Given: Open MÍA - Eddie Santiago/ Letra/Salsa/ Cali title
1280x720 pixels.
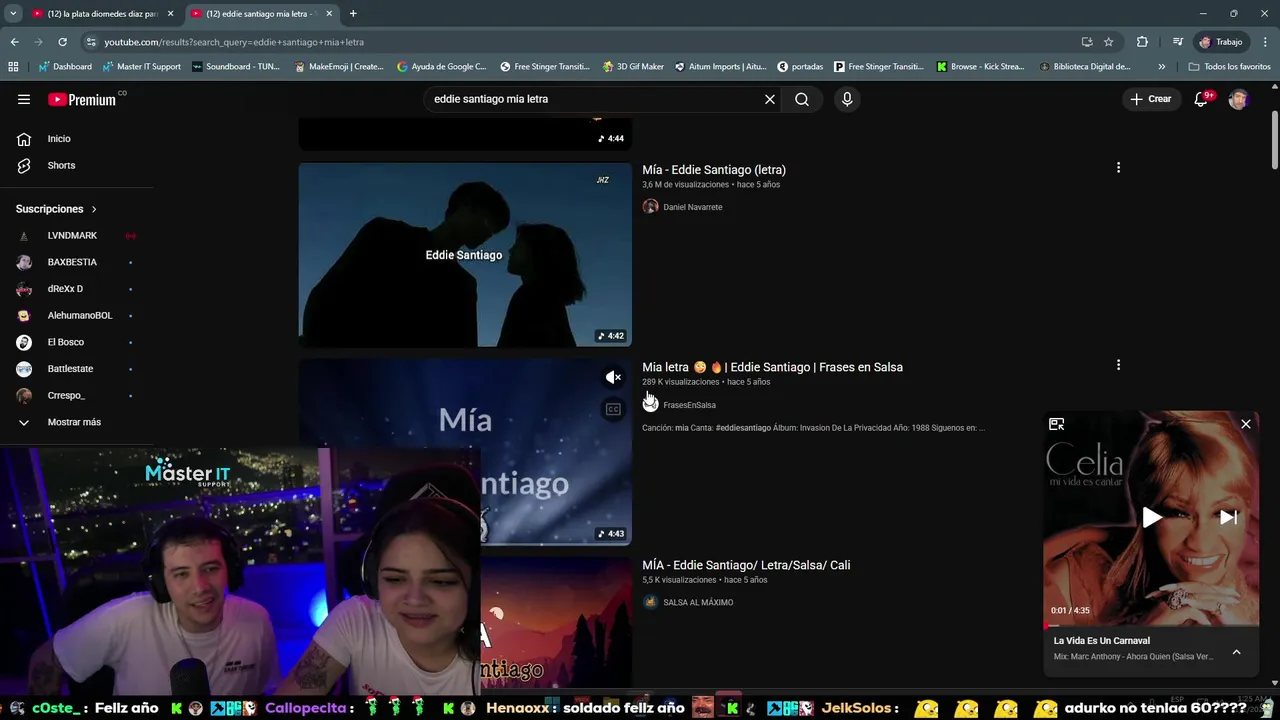Looking at the screenshot, I should tap(746, 565).
